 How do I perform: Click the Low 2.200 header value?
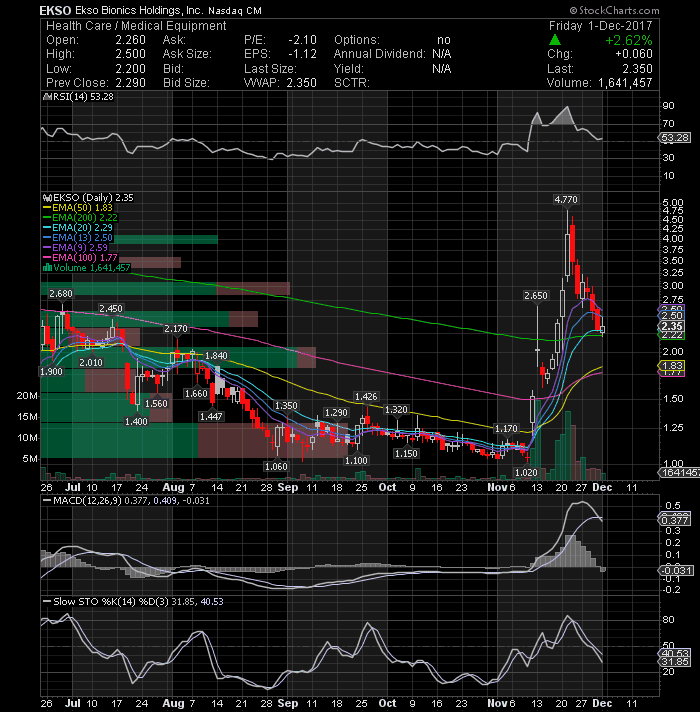click(x=130, y=69)
